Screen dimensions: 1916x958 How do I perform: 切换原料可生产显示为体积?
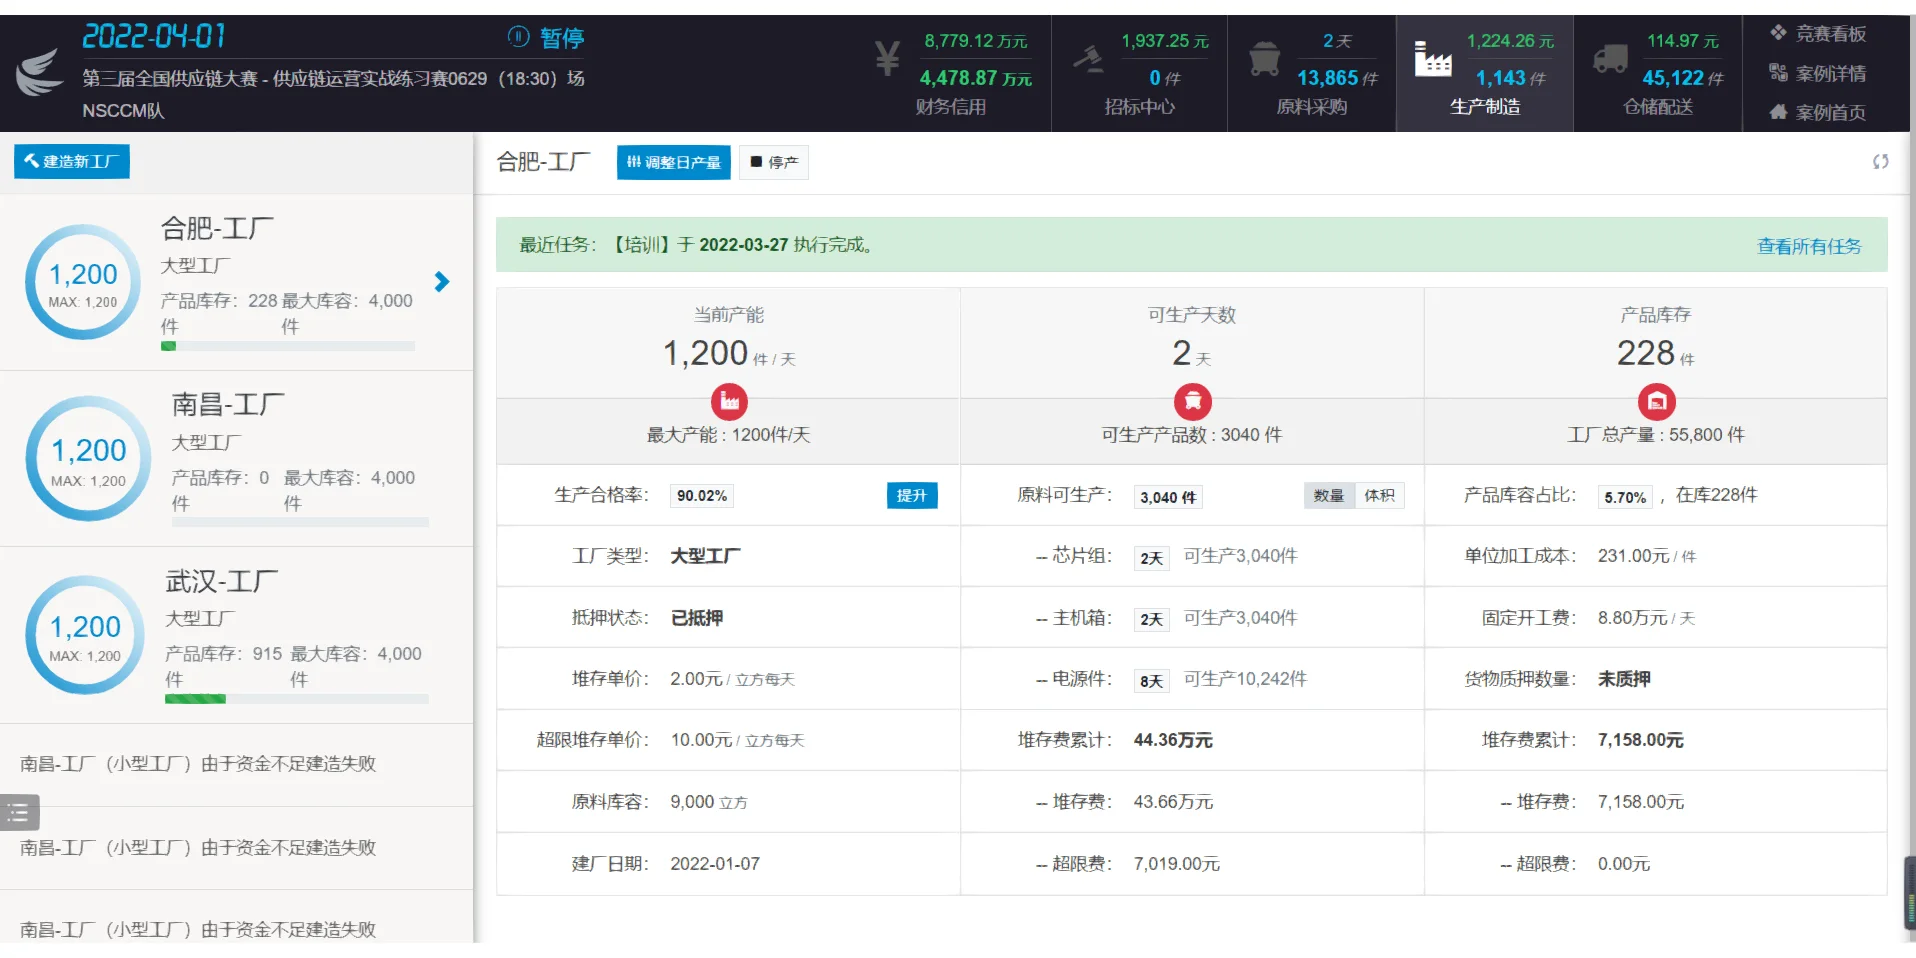click(x=1381, y=495)
